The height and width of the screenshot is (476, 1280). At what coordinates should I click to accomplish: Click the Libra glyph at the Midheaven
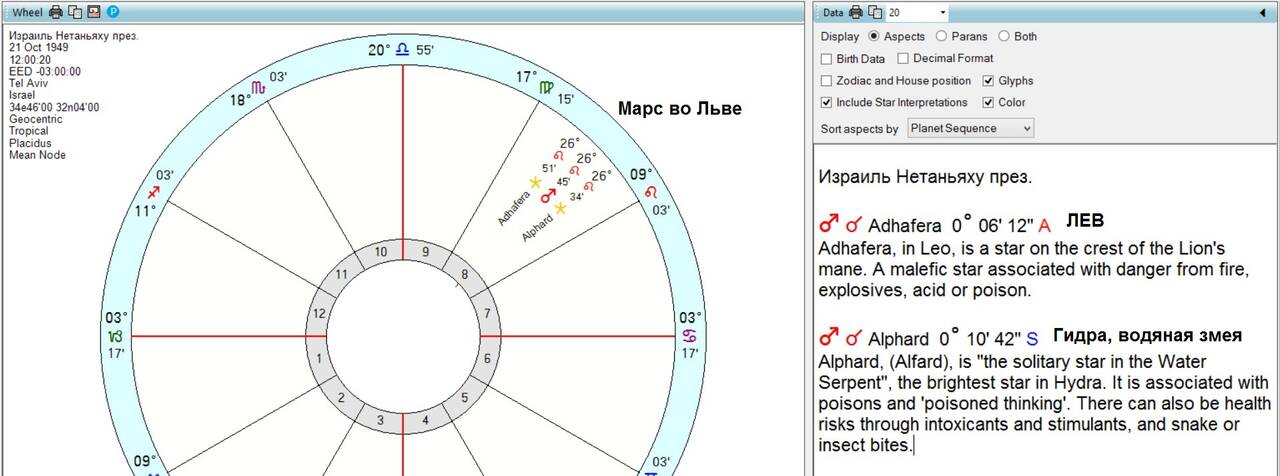coord(402,49)
